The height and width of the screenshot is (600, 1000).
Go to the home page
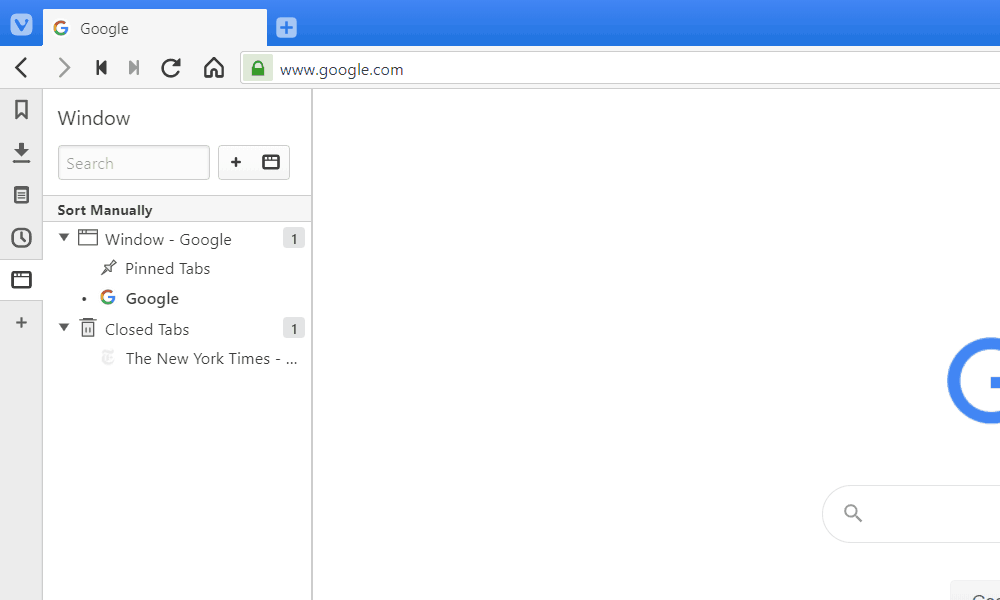pyautogui.click(x=214, y=68)
